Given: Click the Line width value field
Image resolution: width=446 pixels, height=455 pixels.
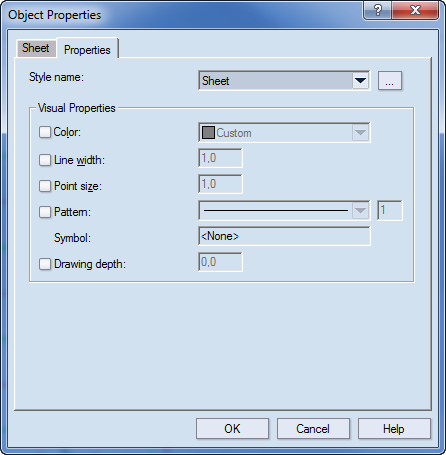Looking at the screenshot, I should pos(220,158).
